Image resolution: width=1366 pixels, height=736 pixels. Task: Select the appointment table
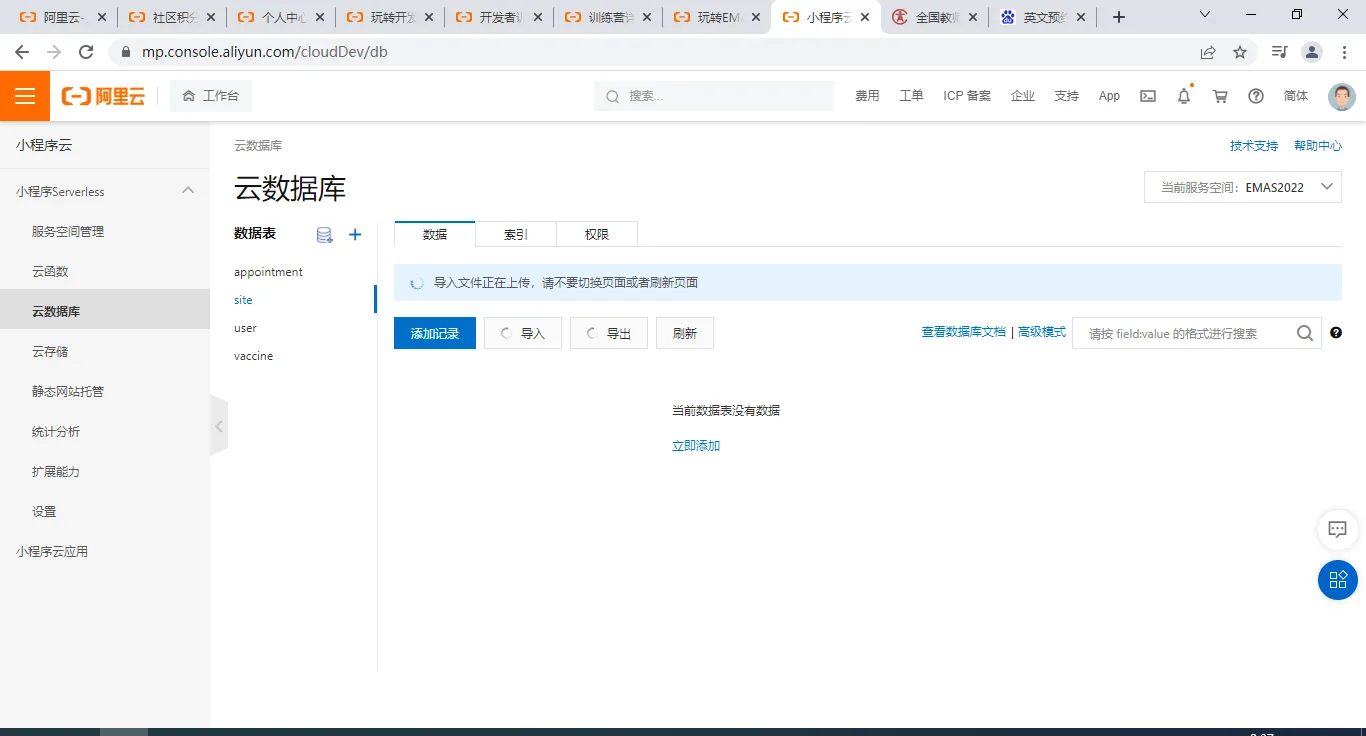pyautogui.click(x=268, y=272)
